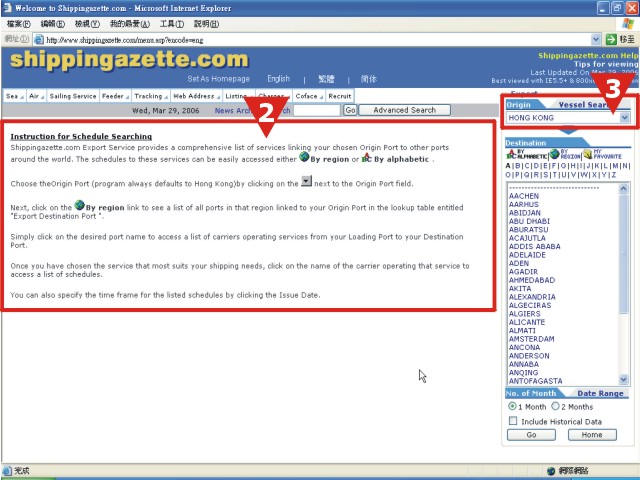The height and width of the screenshot is (480, 640).
Task: Open the 編輯(E) Edit menu
Action: pyautogui.click(x=53, y=24)
